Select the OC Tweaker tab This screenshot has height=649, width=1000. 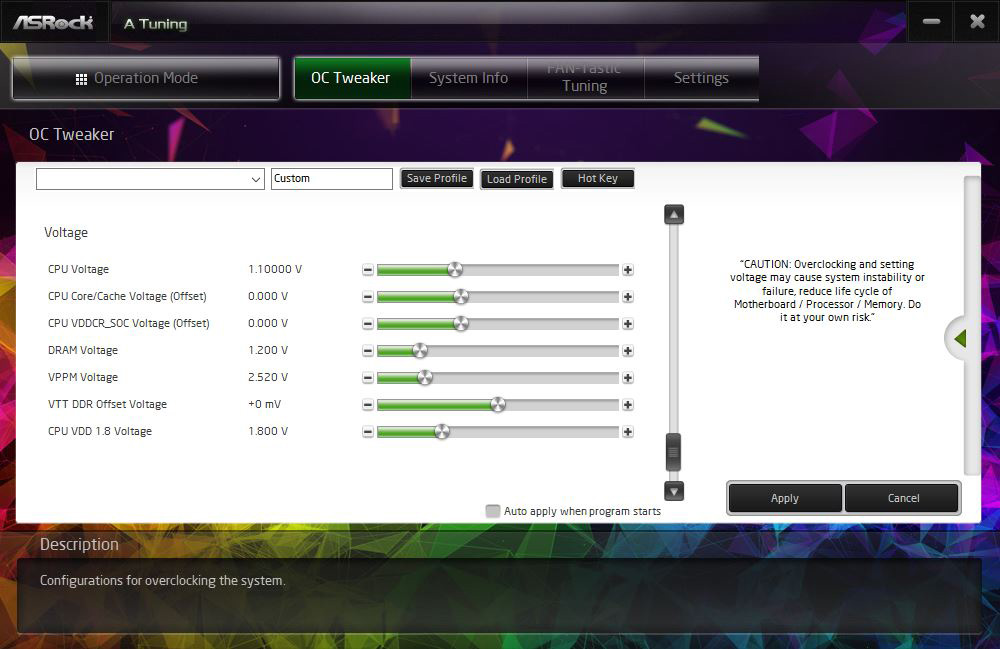(x=351, y=78)
